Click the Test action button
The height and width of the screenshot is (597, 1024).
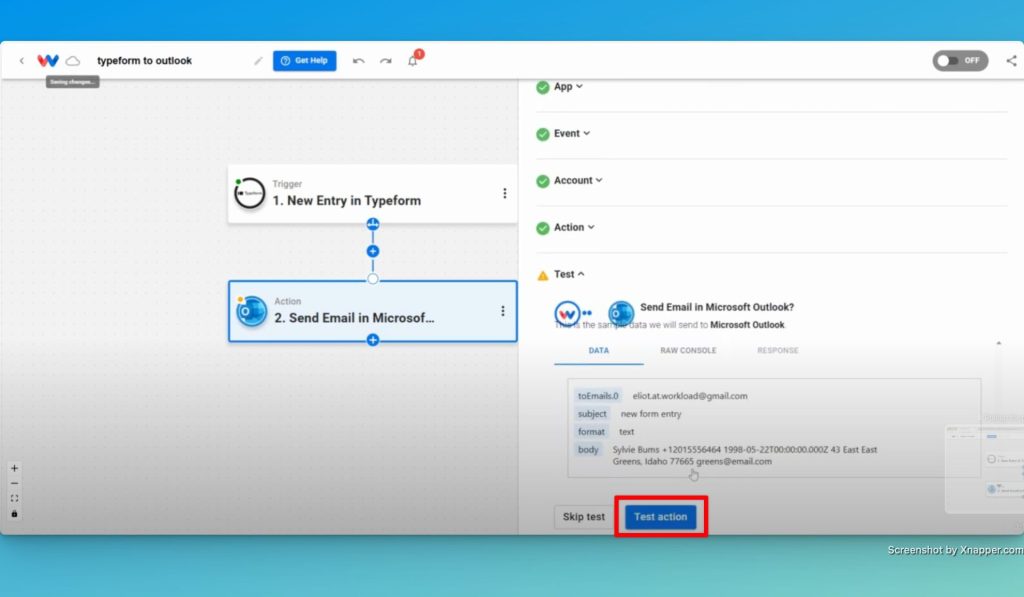pos(660,517)
